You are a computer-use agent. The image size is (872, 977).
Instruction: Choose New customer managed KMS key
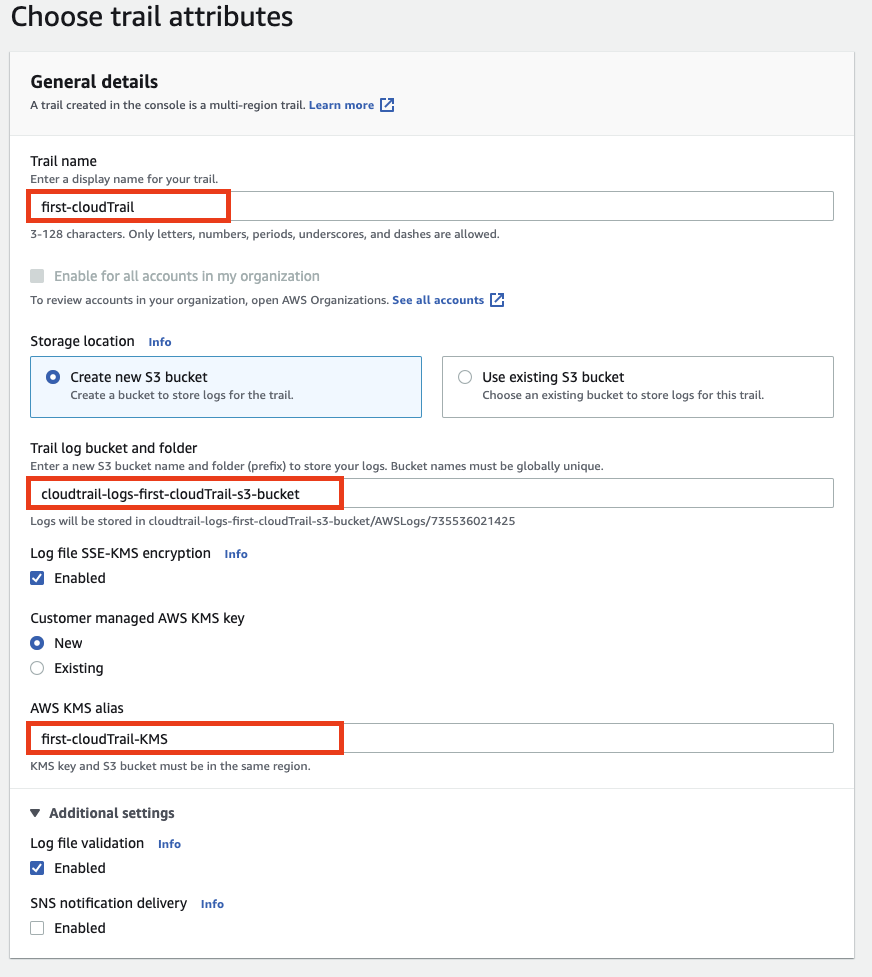(x=37, y=642)
